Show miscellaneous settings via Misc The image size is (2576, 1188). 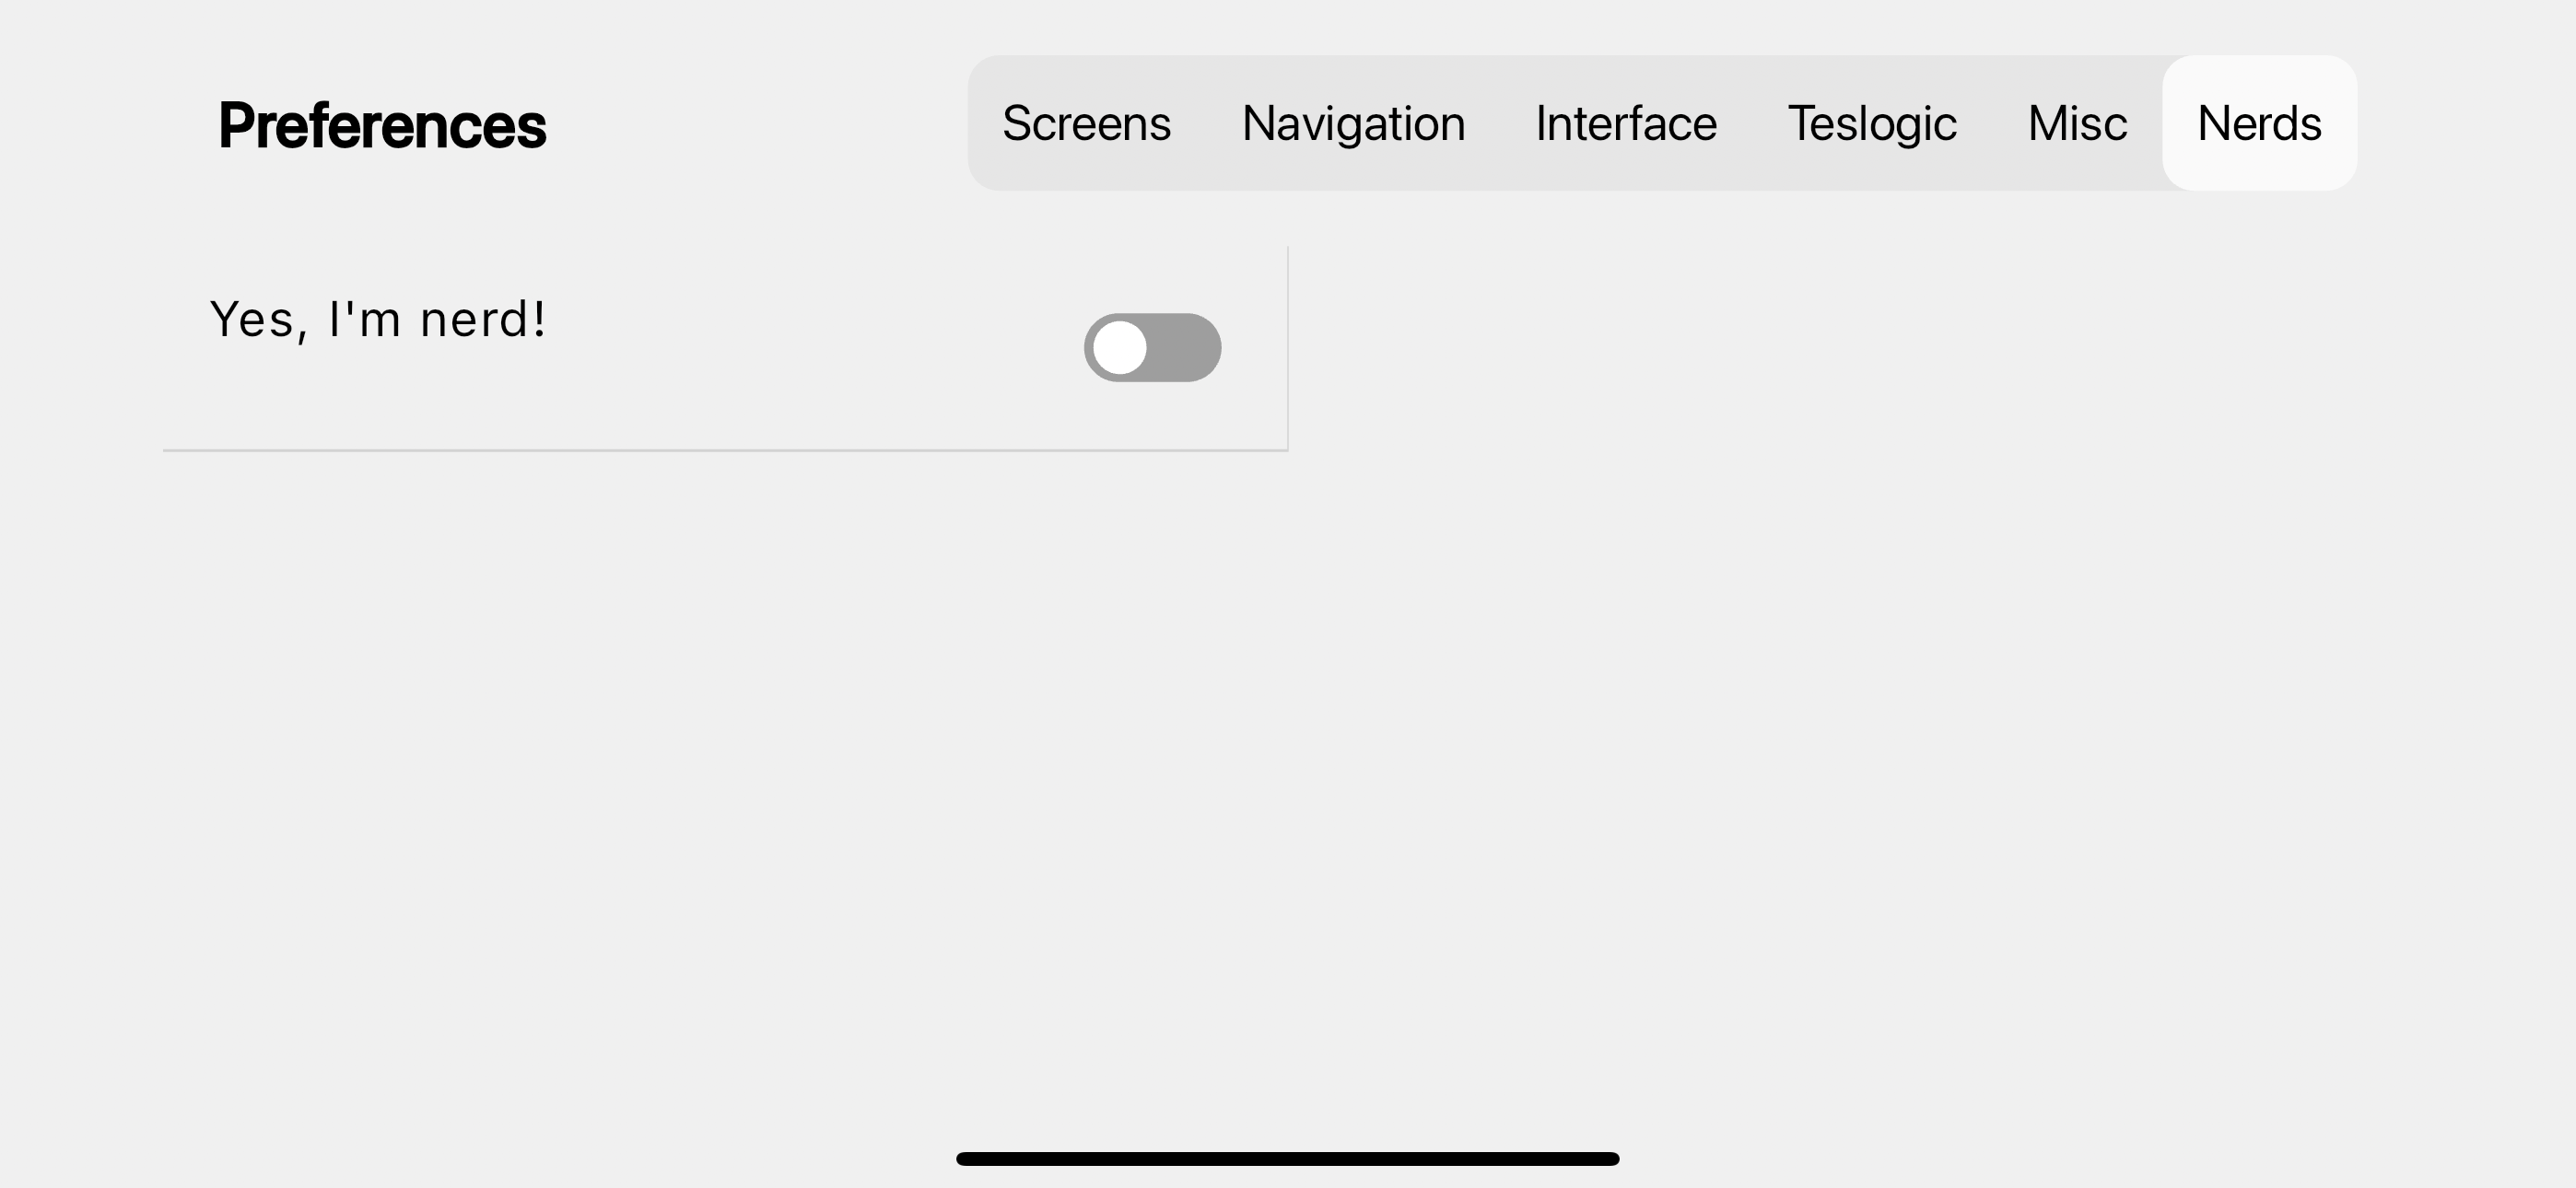click(2077, 123)
